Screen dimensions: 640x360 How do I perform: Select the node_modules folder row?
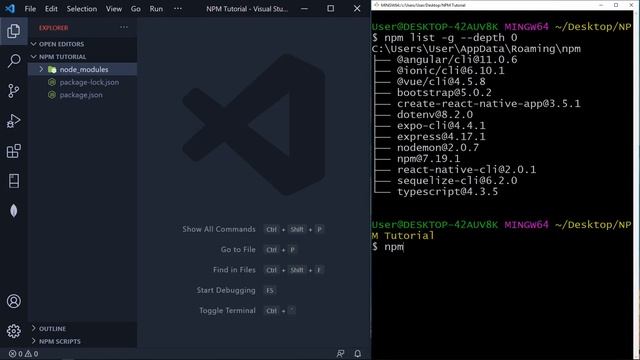coord(82,69)
